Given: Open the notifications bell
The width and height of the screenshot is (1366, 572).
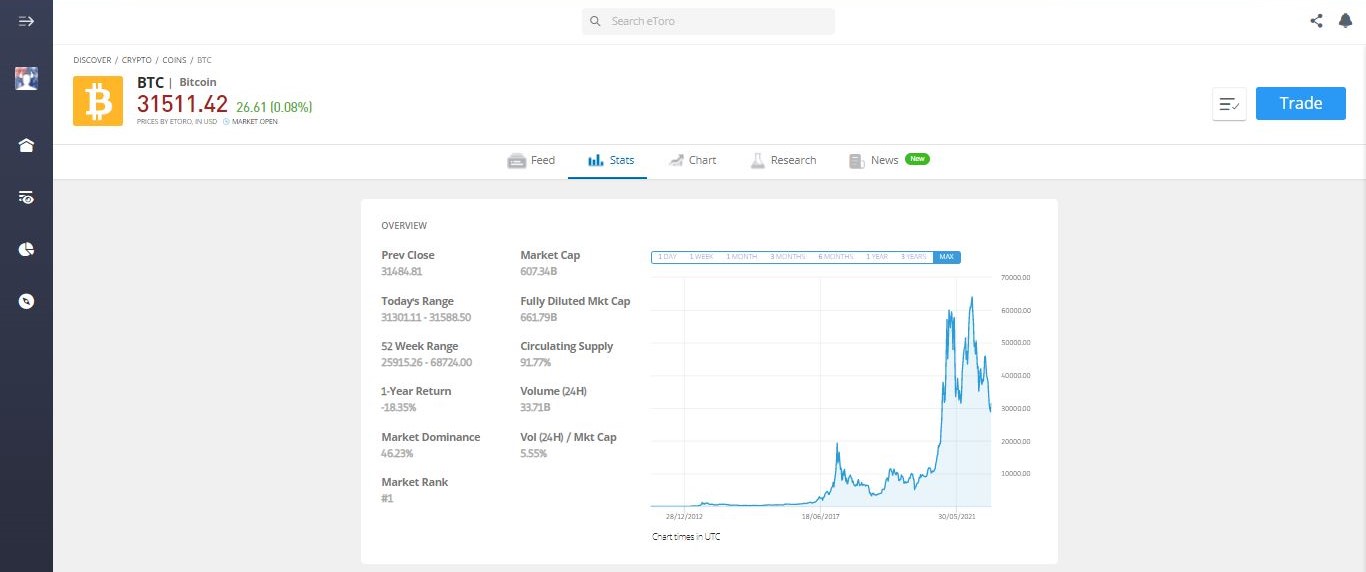Looking at the screenshot, I should coord(1345,21).
